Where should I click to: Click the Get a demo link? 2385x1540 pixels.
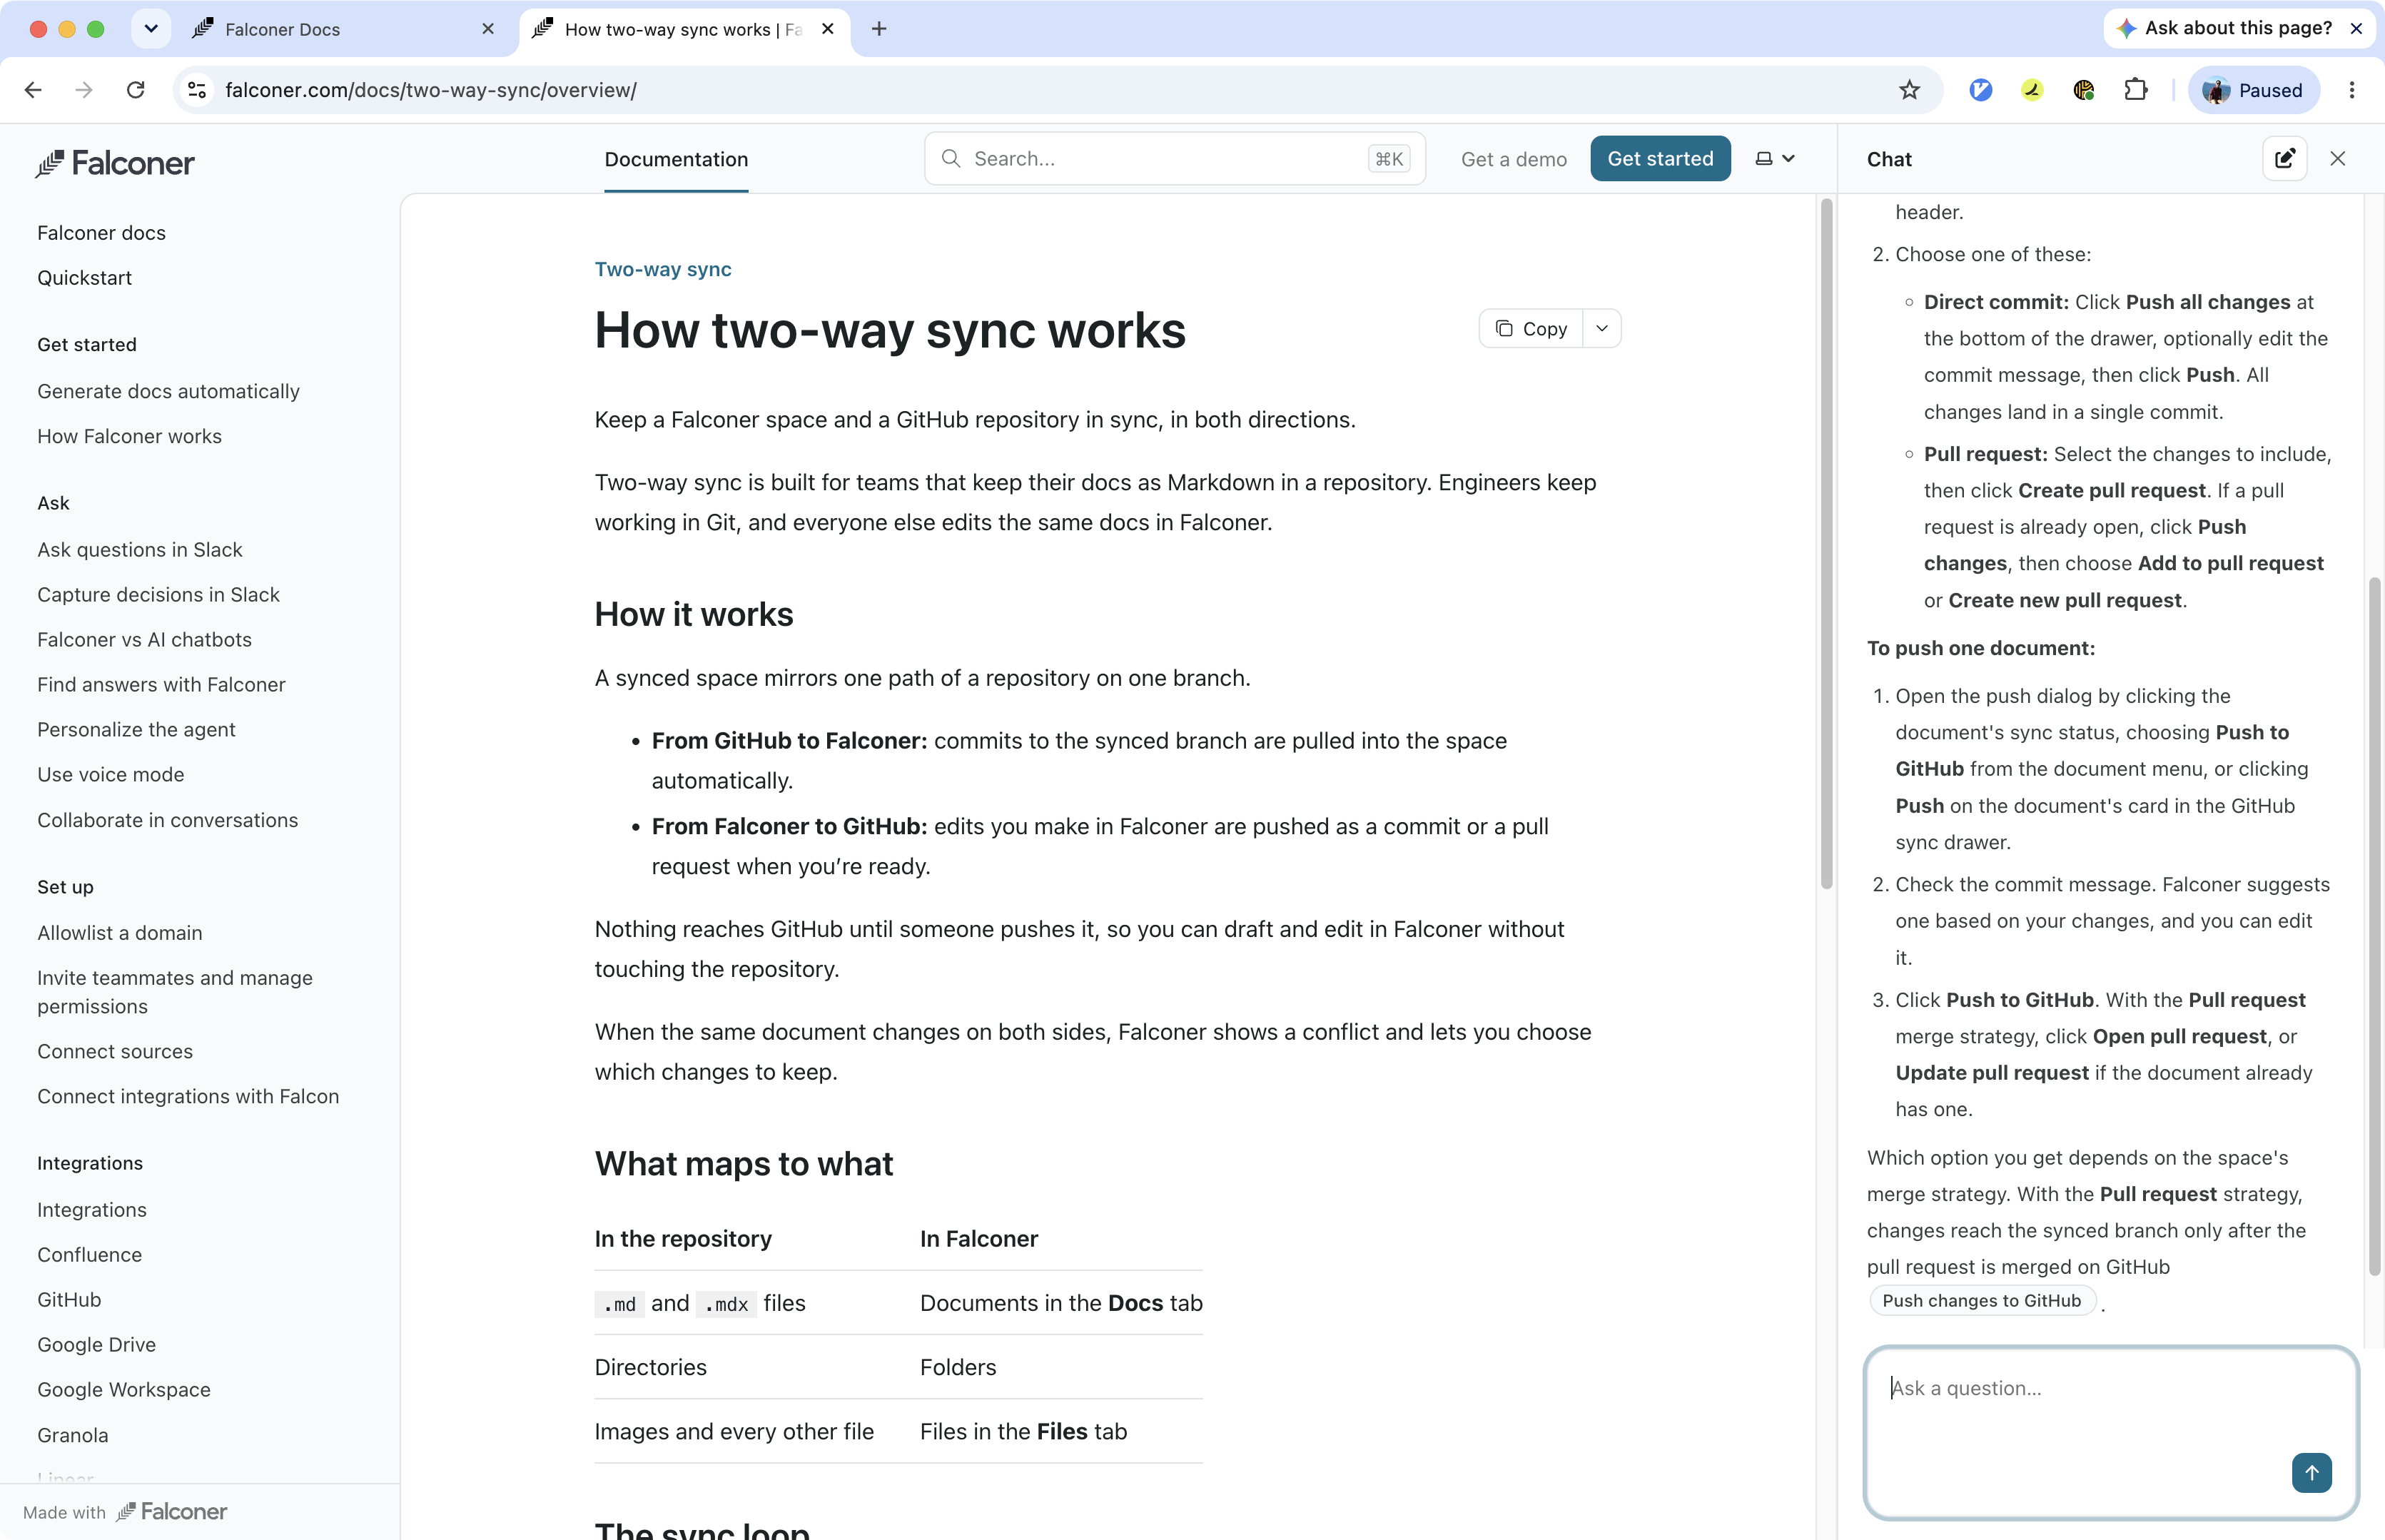click(1513, 159)
